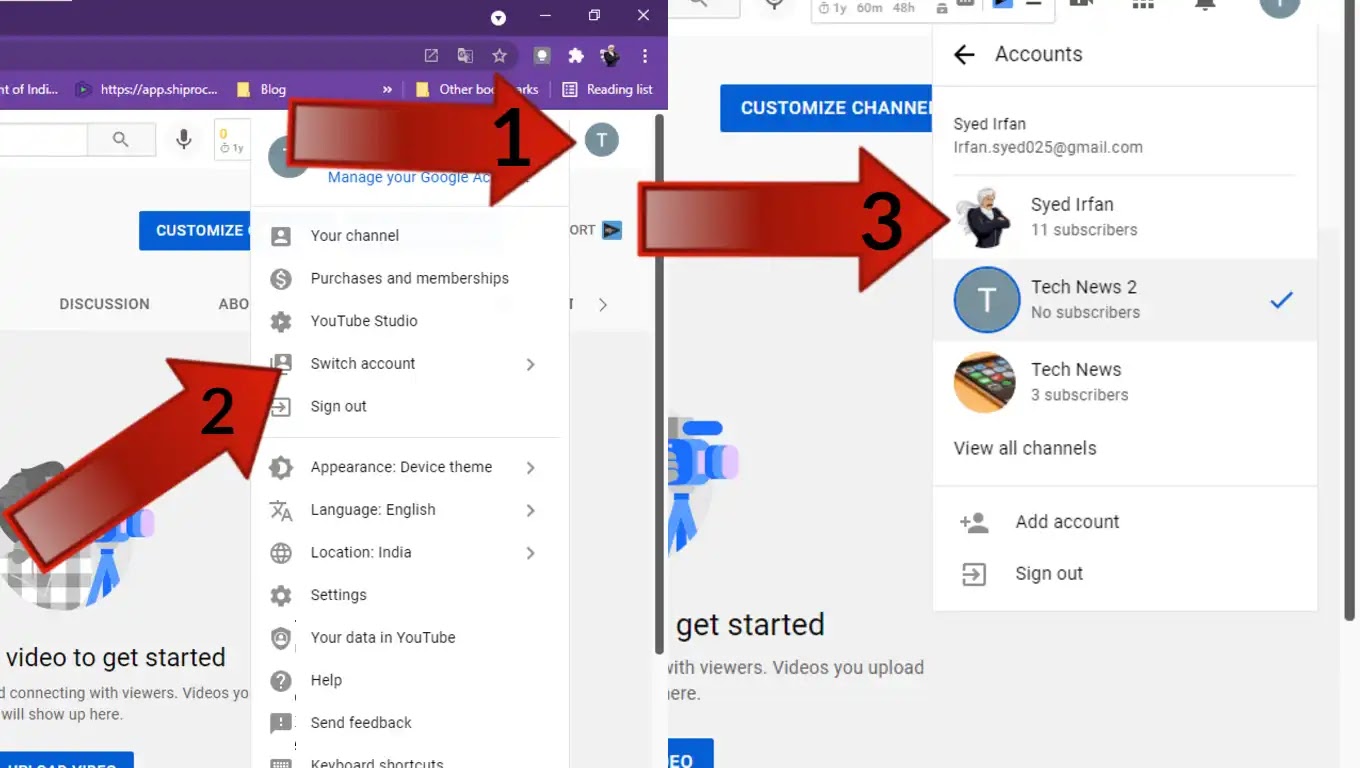1360x768 pixels.
Task: Click Sign out in the Accounts panel
Action: pos(1125,574)
